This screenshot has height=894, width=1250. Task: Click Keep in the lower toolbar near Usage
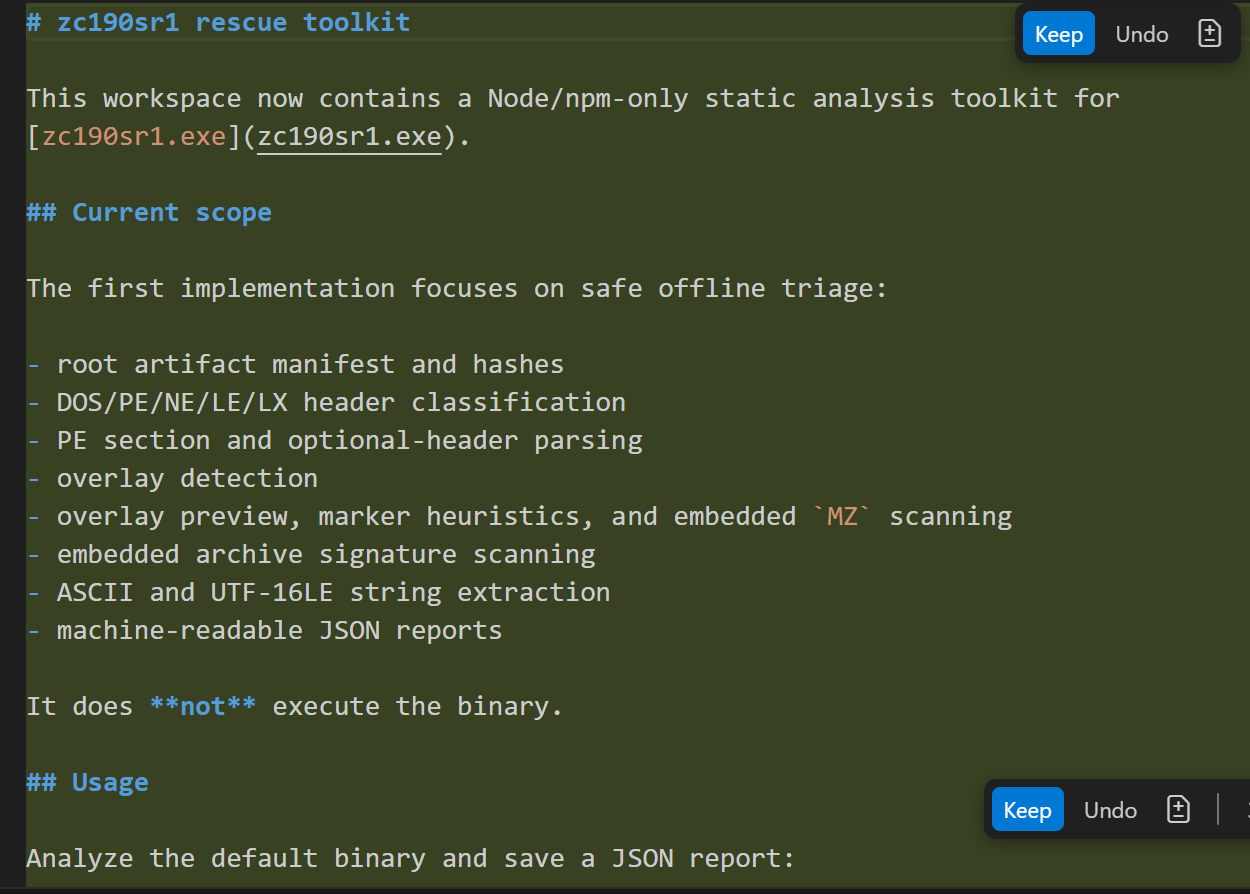pyautogui.click(x=1027, y=810)
